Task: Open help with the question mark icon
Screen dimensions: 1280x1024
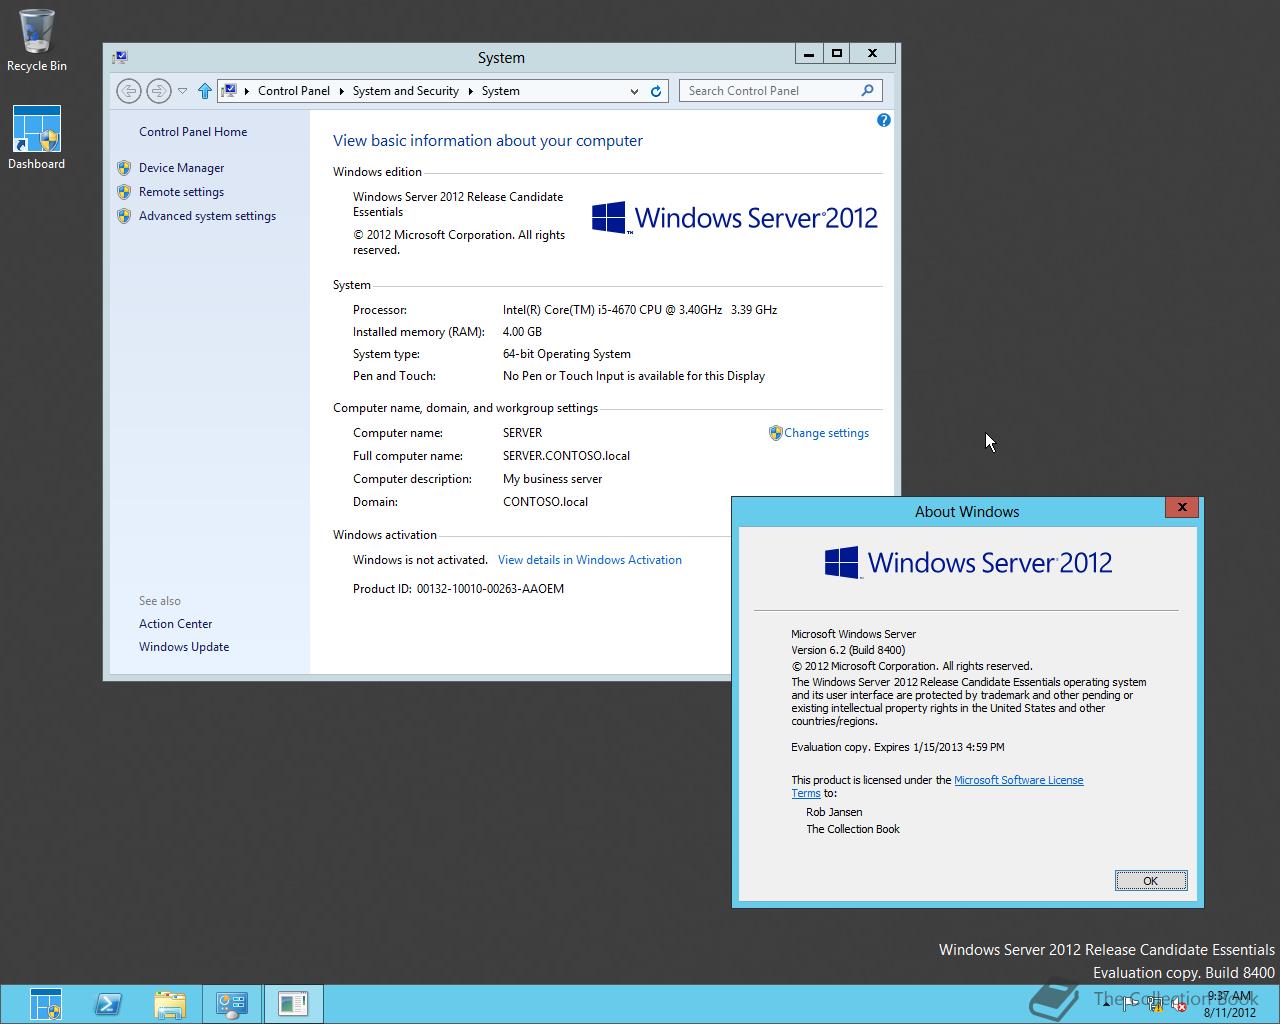Action: (883, 120)
